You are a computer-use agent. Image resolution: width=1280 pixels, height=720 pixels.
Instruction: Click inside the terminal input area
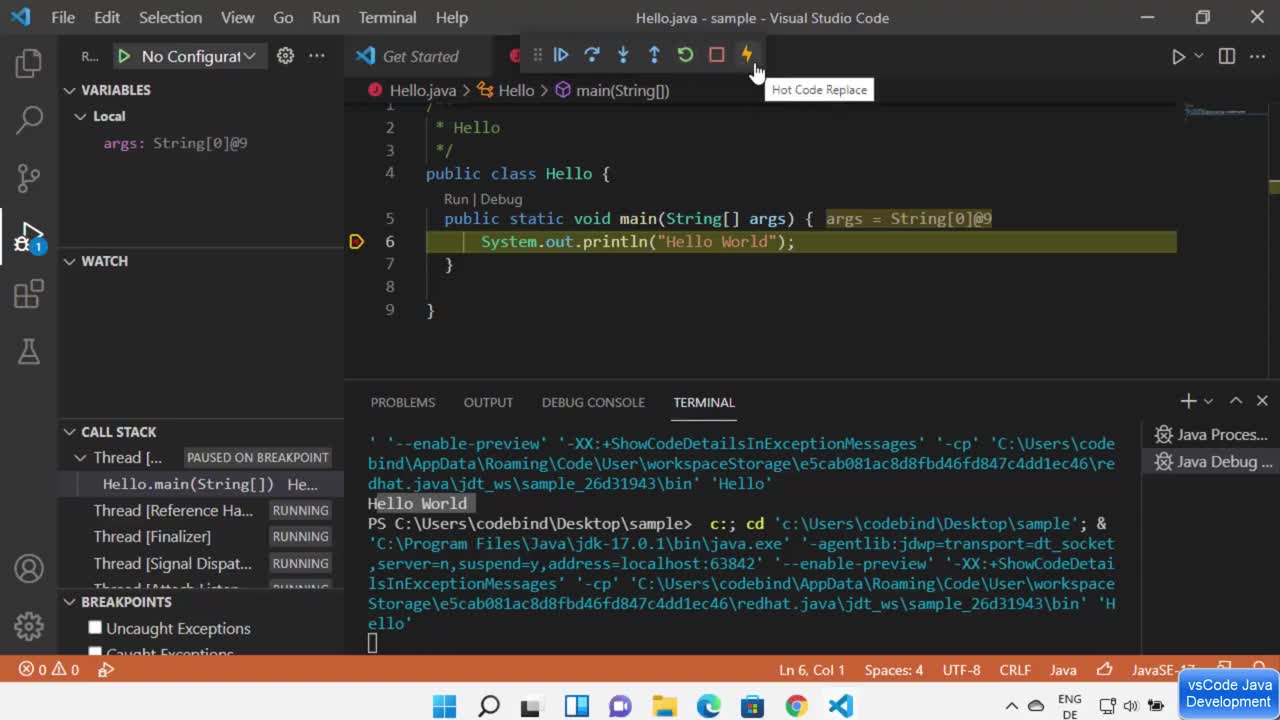(x=600, y=643)
